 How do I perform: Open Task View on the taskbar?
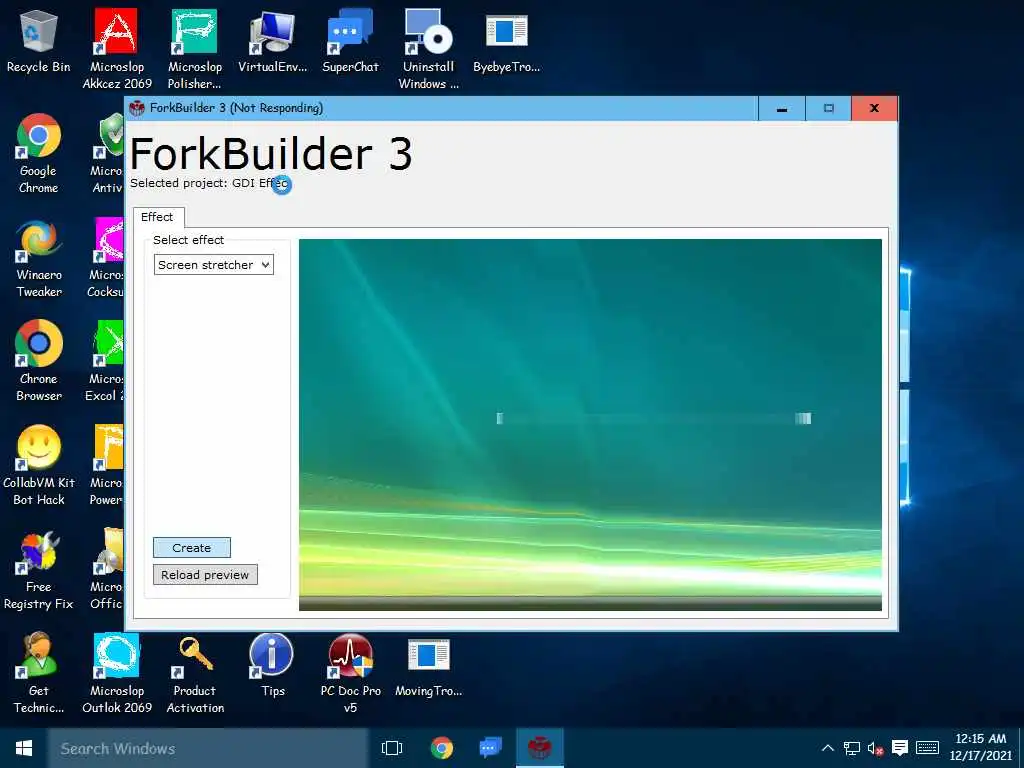point(392,748)
